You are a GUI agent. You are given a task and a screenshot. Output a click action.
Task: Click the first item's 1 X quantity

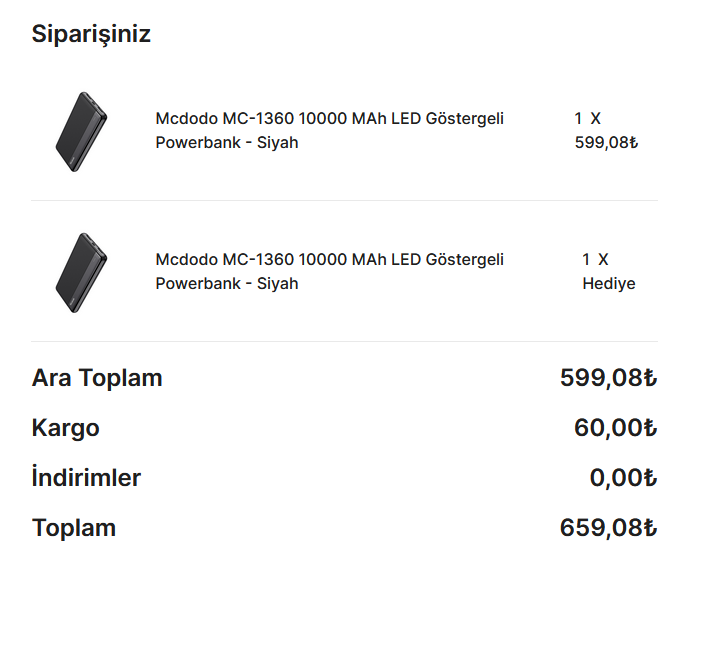[587, 119]
